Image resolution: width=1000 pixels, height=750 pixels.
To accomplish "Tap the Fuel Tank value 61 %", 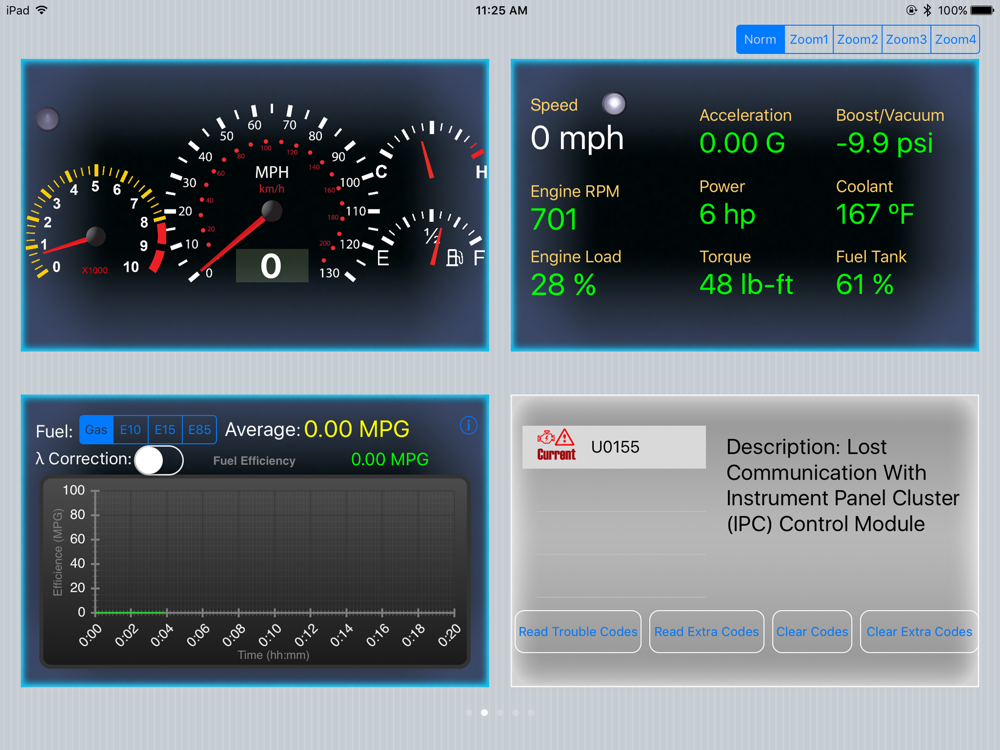I will [865, 284].
